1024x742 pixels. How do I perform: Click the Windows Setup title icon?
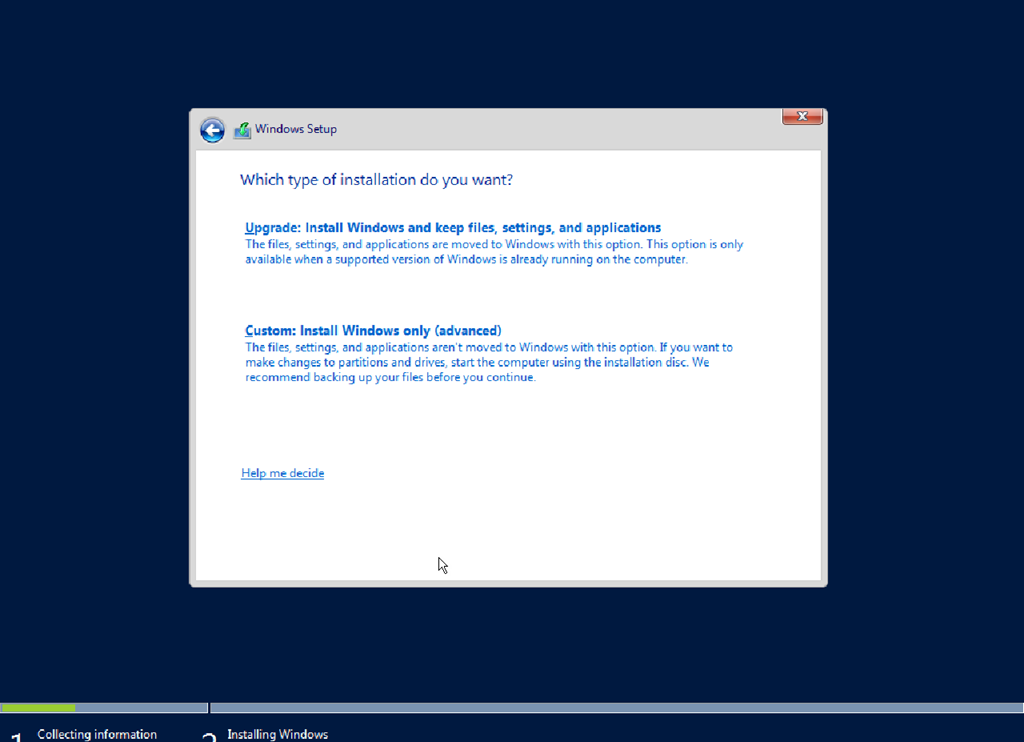pos(242,130)
